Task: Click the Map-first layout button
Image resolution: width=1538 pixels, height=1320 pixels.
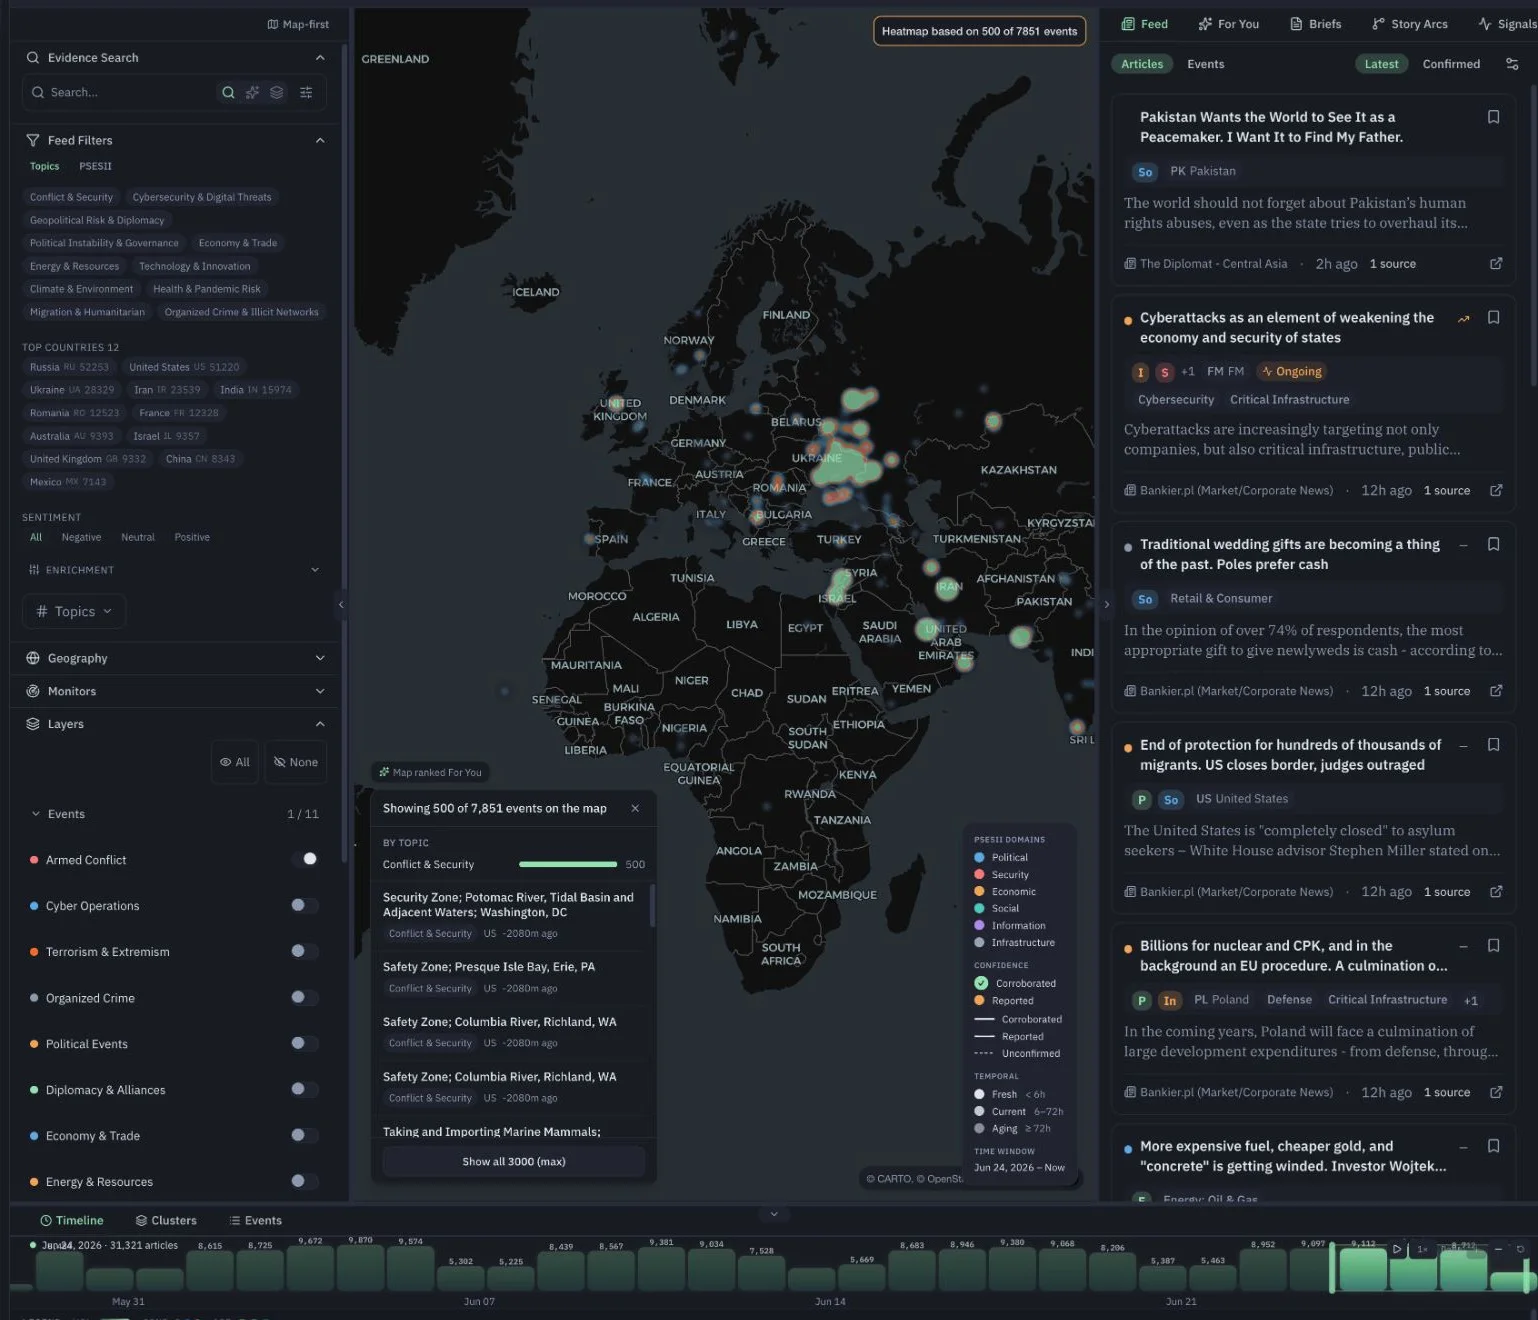Action: 298,24
